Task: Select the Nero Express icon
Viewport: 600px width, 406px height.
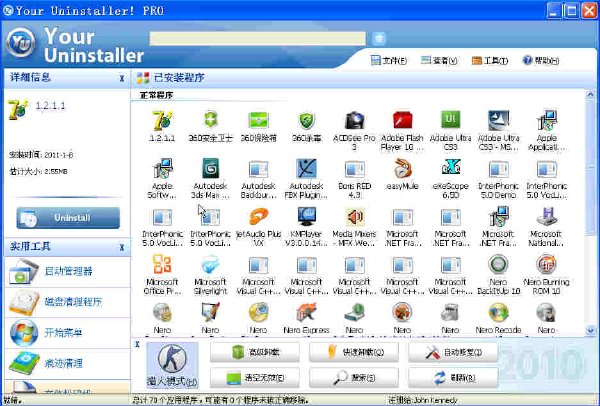Action: [x=307, y=313]
